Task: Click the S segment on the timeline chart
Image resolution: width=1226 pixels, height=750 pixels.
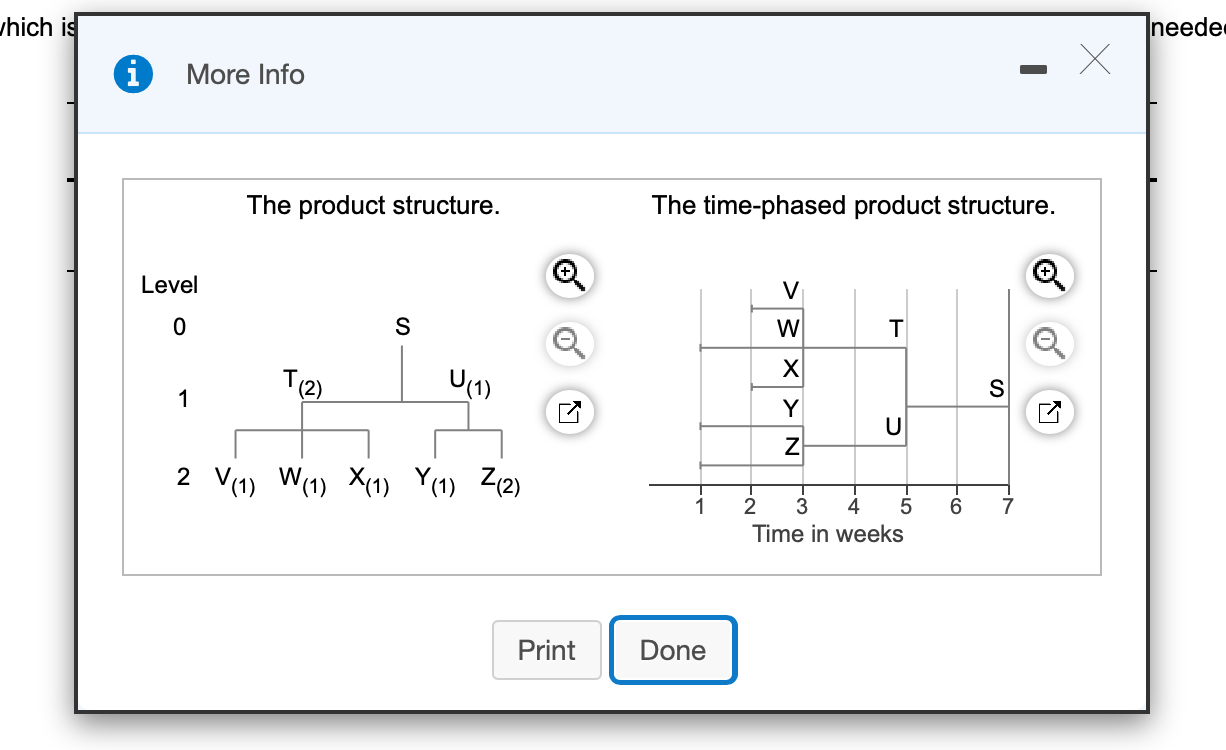Action: (x=996, y=390)
